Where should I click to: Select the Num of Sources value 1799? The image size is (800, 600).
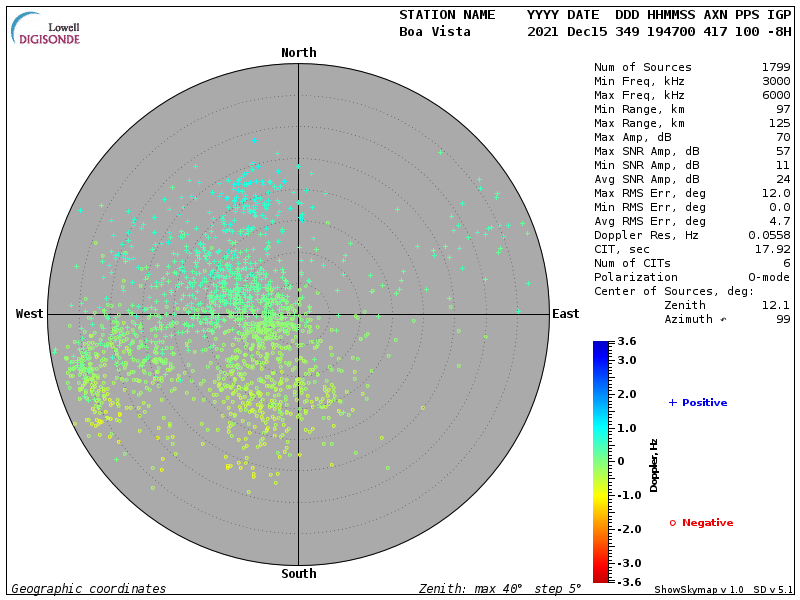pyautogui.click(x=776, y=67)
